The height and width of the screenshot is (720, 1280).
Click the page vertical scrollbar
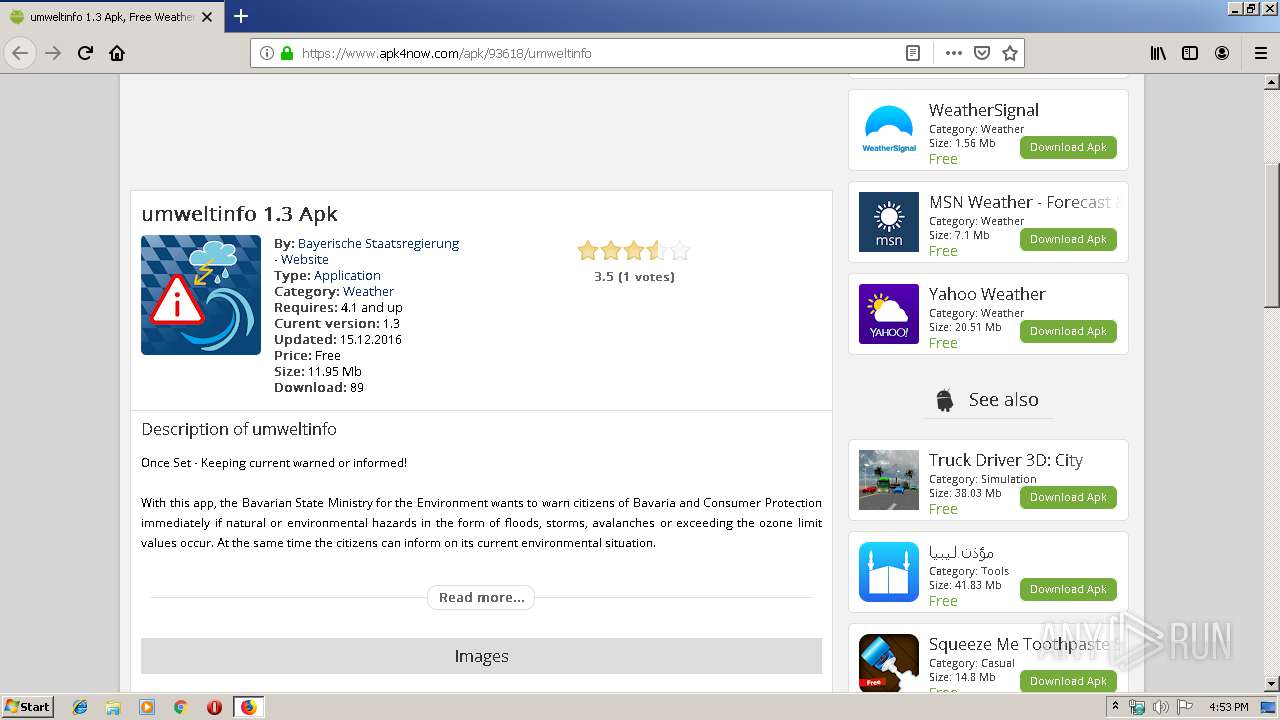click(1272, 235)
